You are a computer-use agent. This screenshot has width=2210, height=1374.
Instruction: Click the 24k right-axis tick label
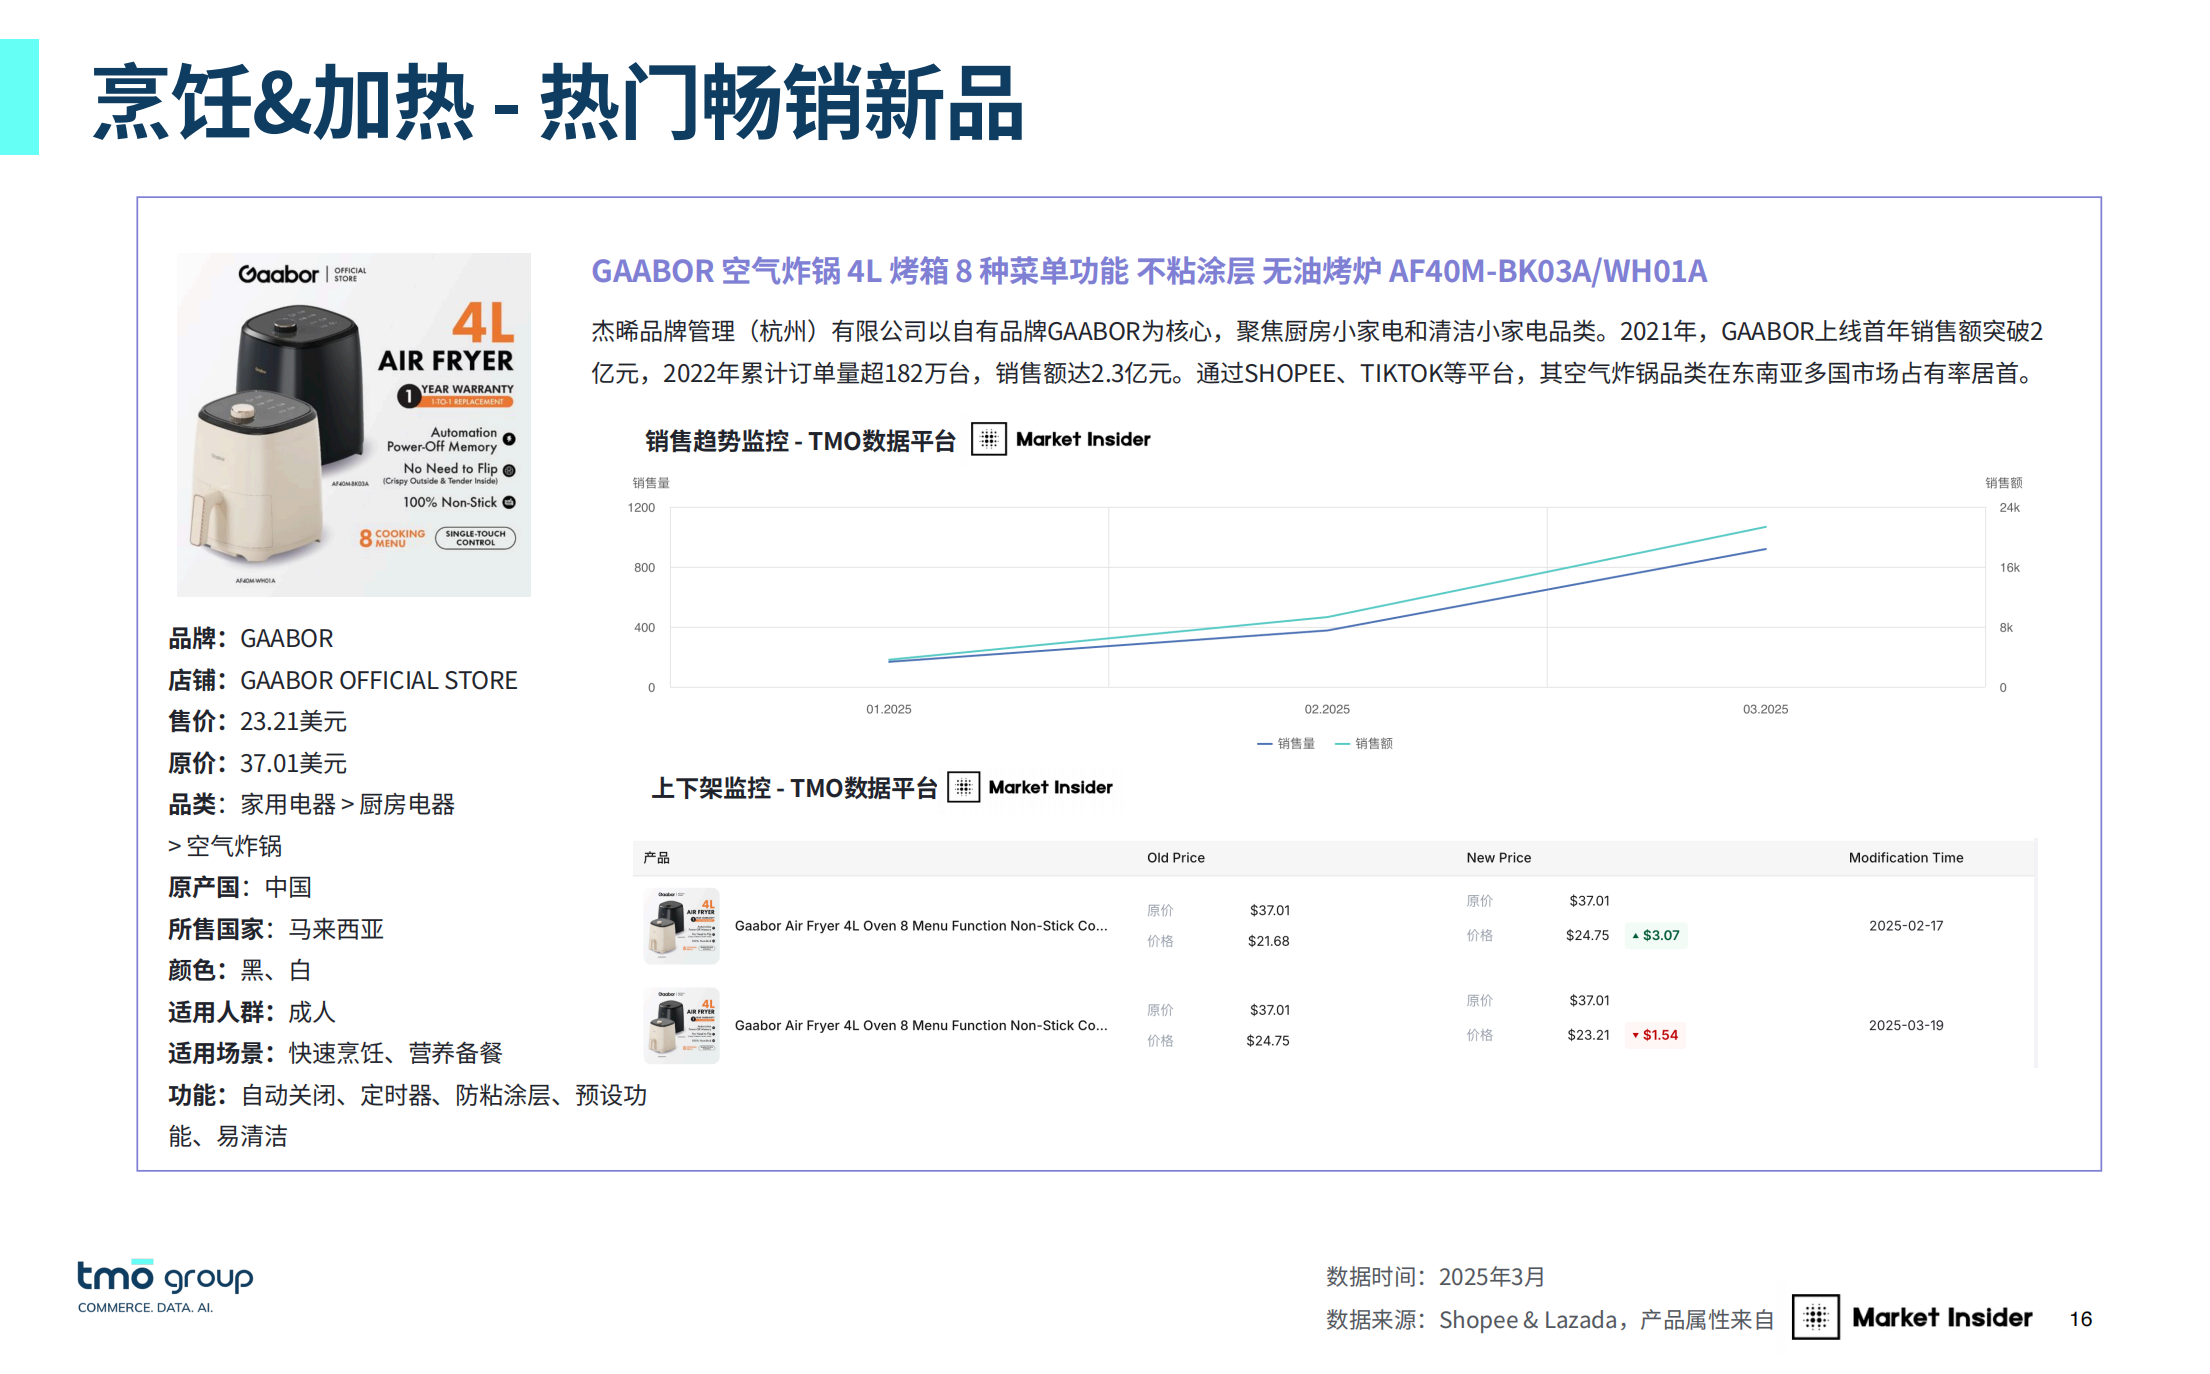pos(2010,508)
